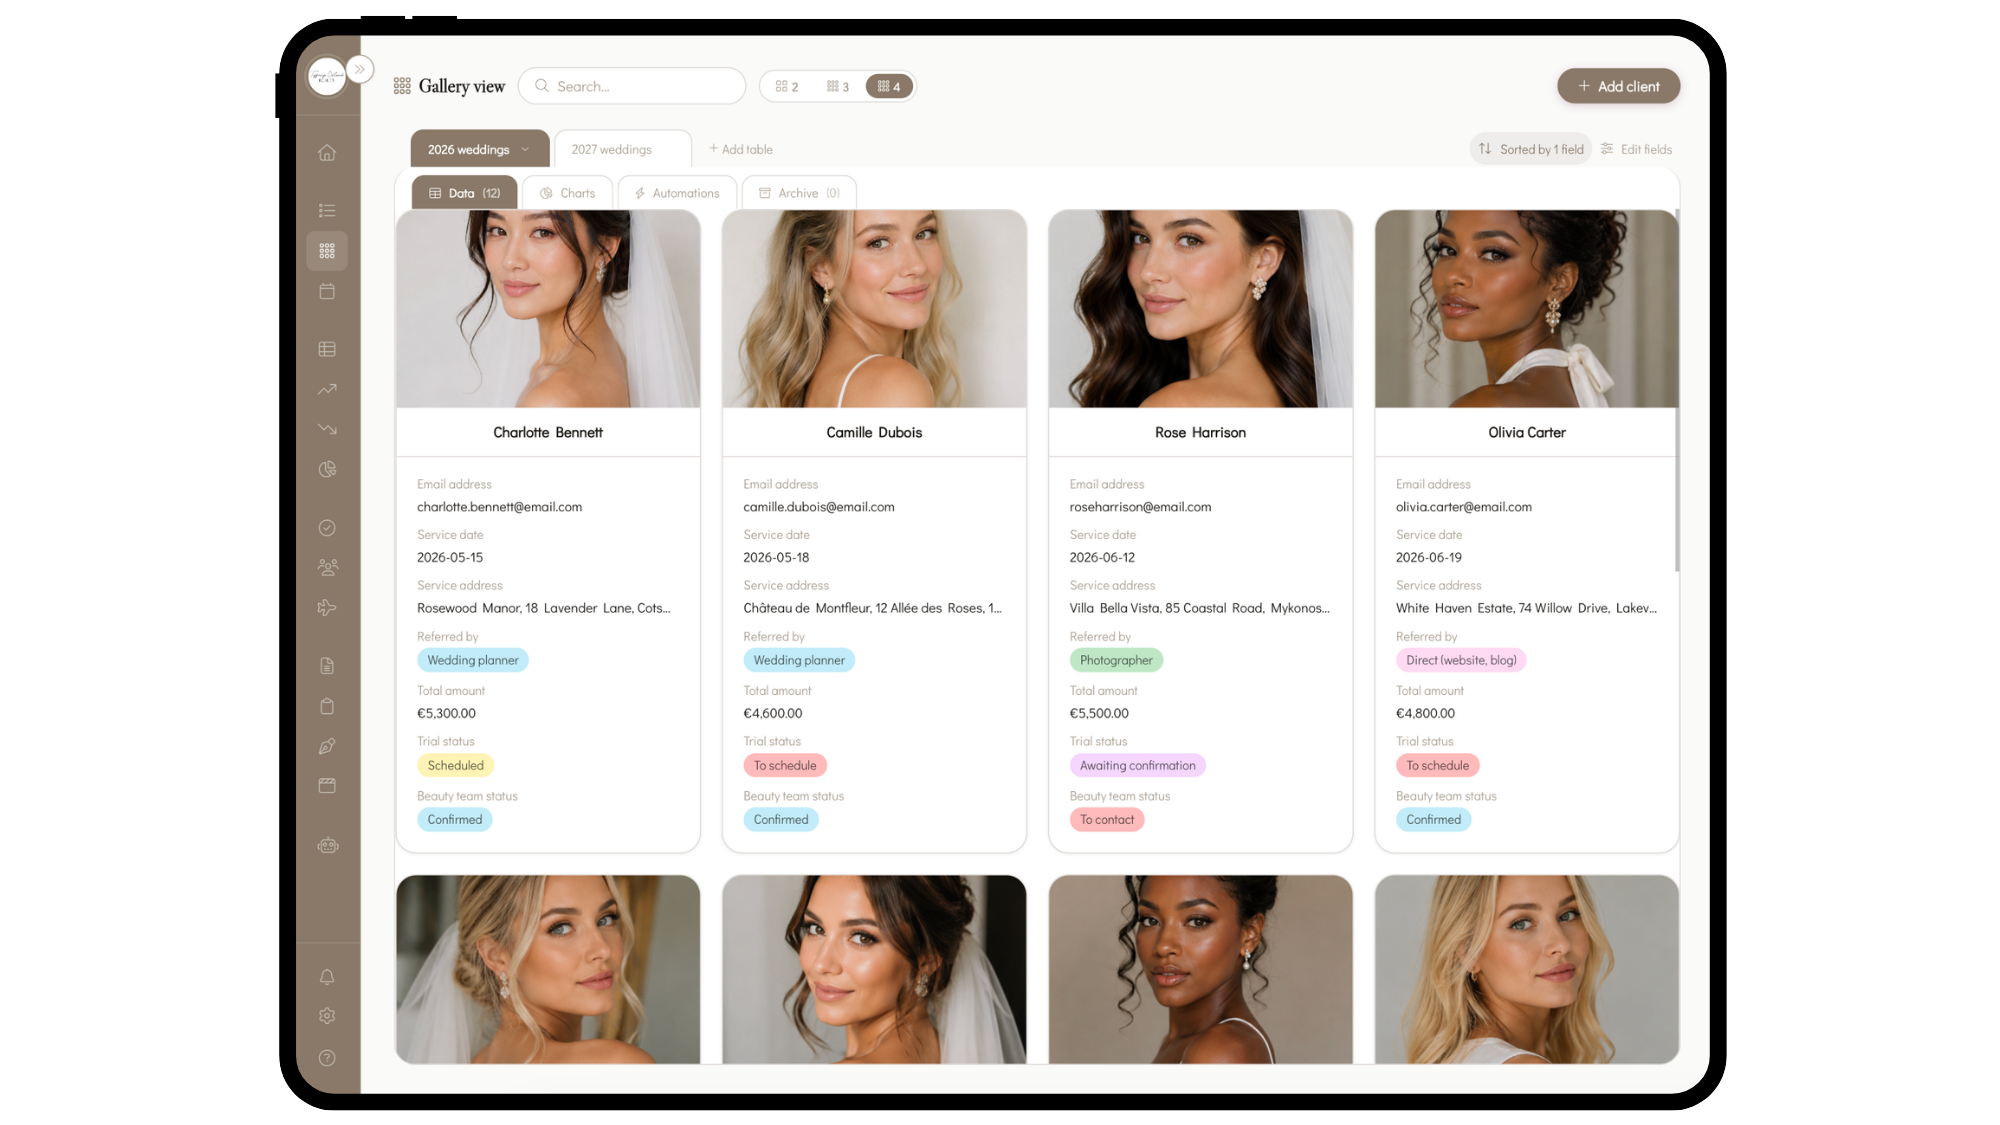Expand sidebar with double chevron button
The image size is (2000, 1125).
360,69
